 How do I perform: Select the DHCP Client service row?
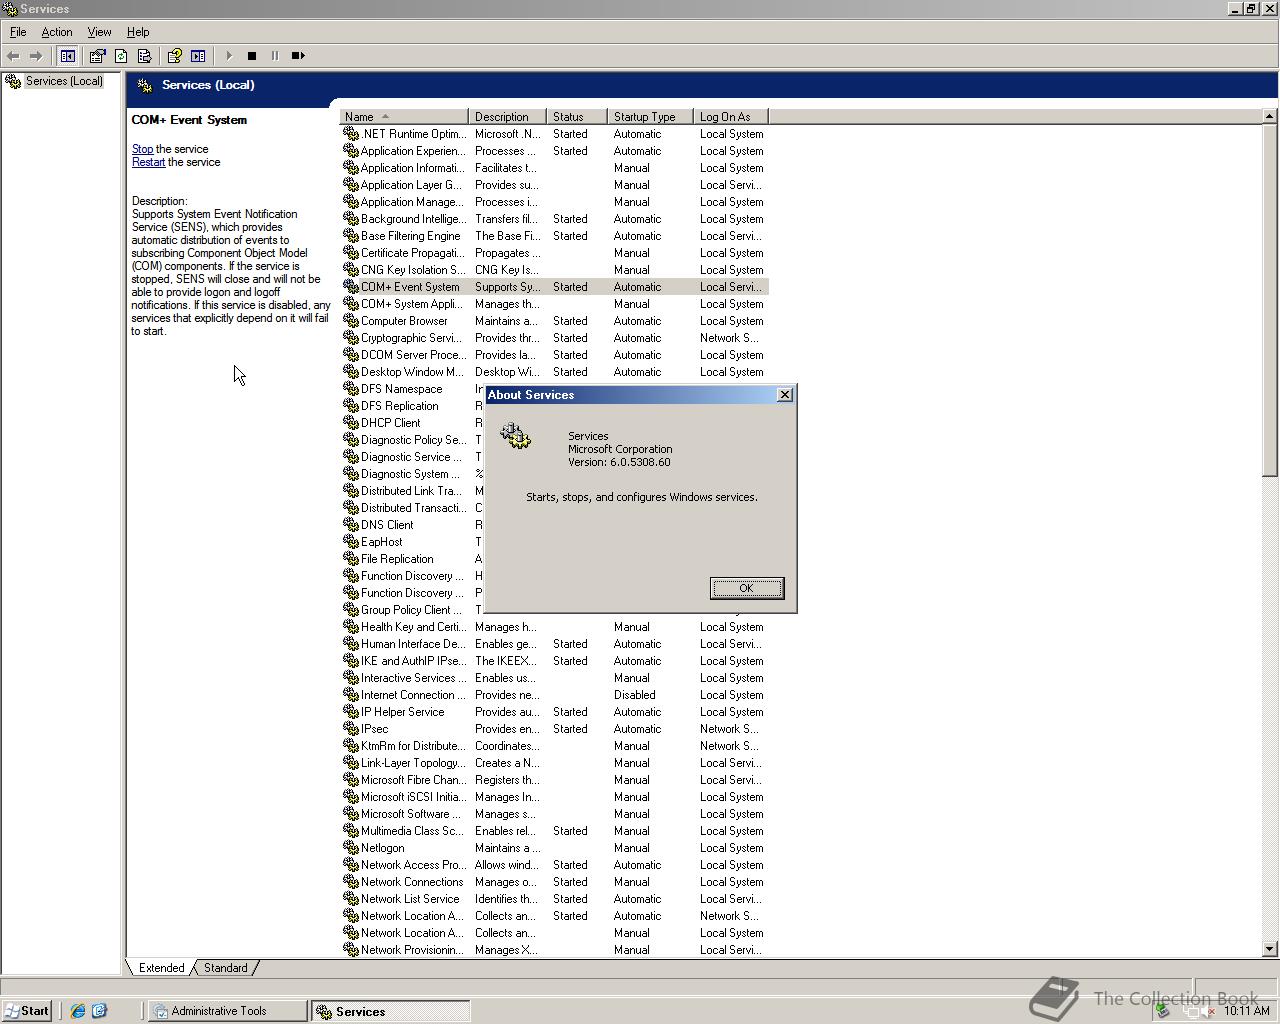pos(388,422)
